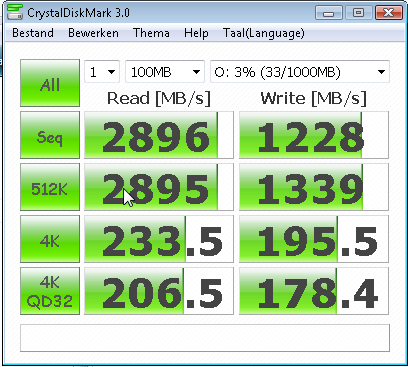The width and height of the screenshot is (408, 367).
Task: Open the Bewerken menu
Action: tap(93, 33)
